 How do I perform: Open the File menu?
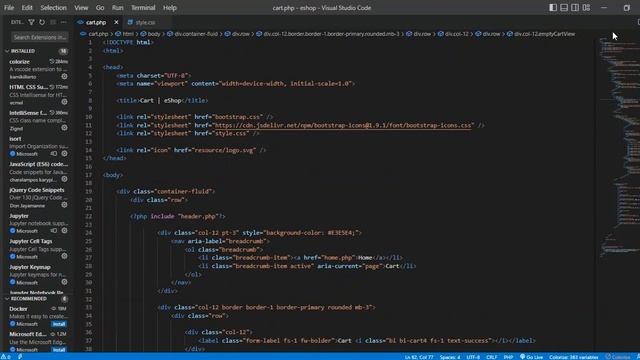(9, 8)
